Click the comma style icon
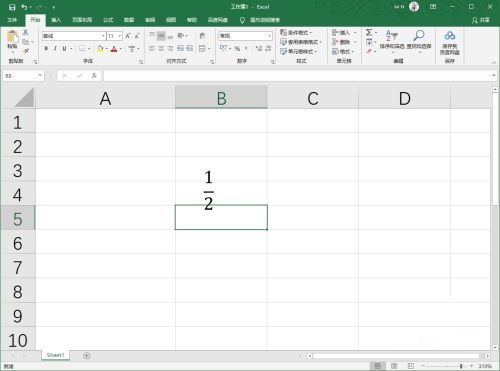 click(246, 49)
